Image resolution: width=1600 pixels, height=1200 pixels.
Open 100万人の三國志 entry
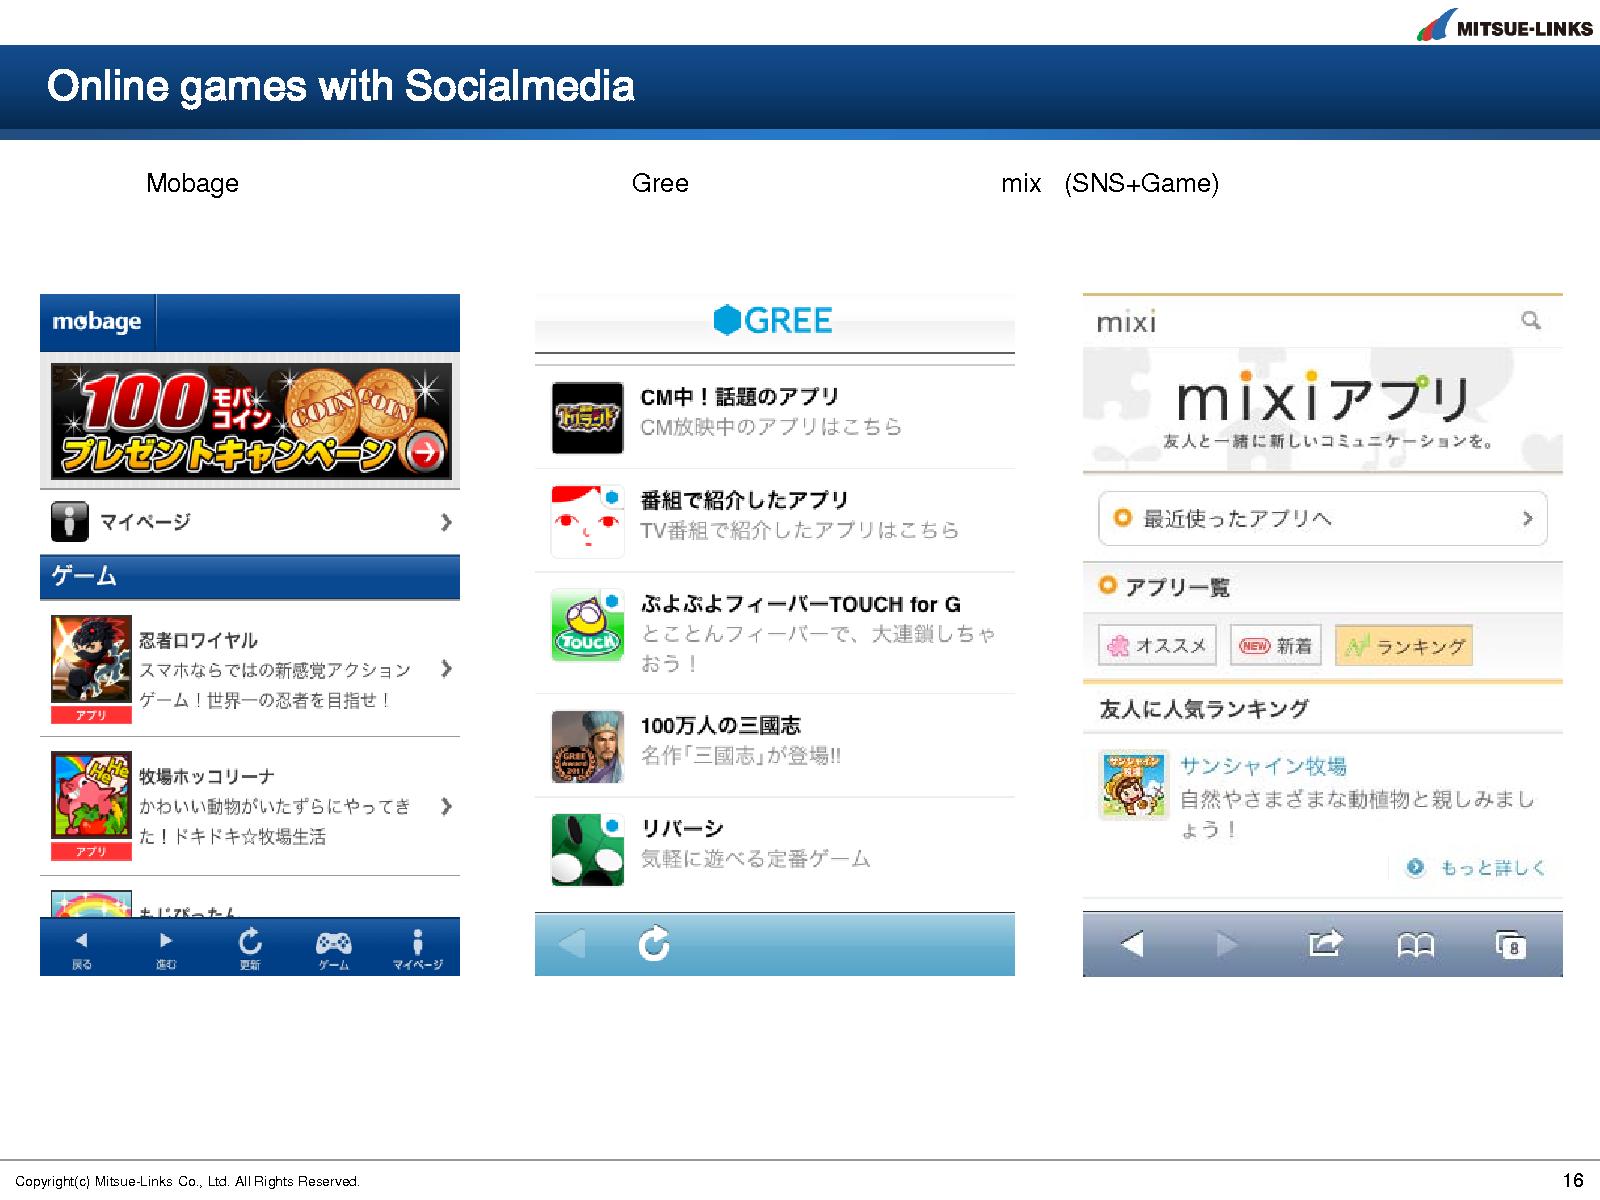(x=775, y=746)
